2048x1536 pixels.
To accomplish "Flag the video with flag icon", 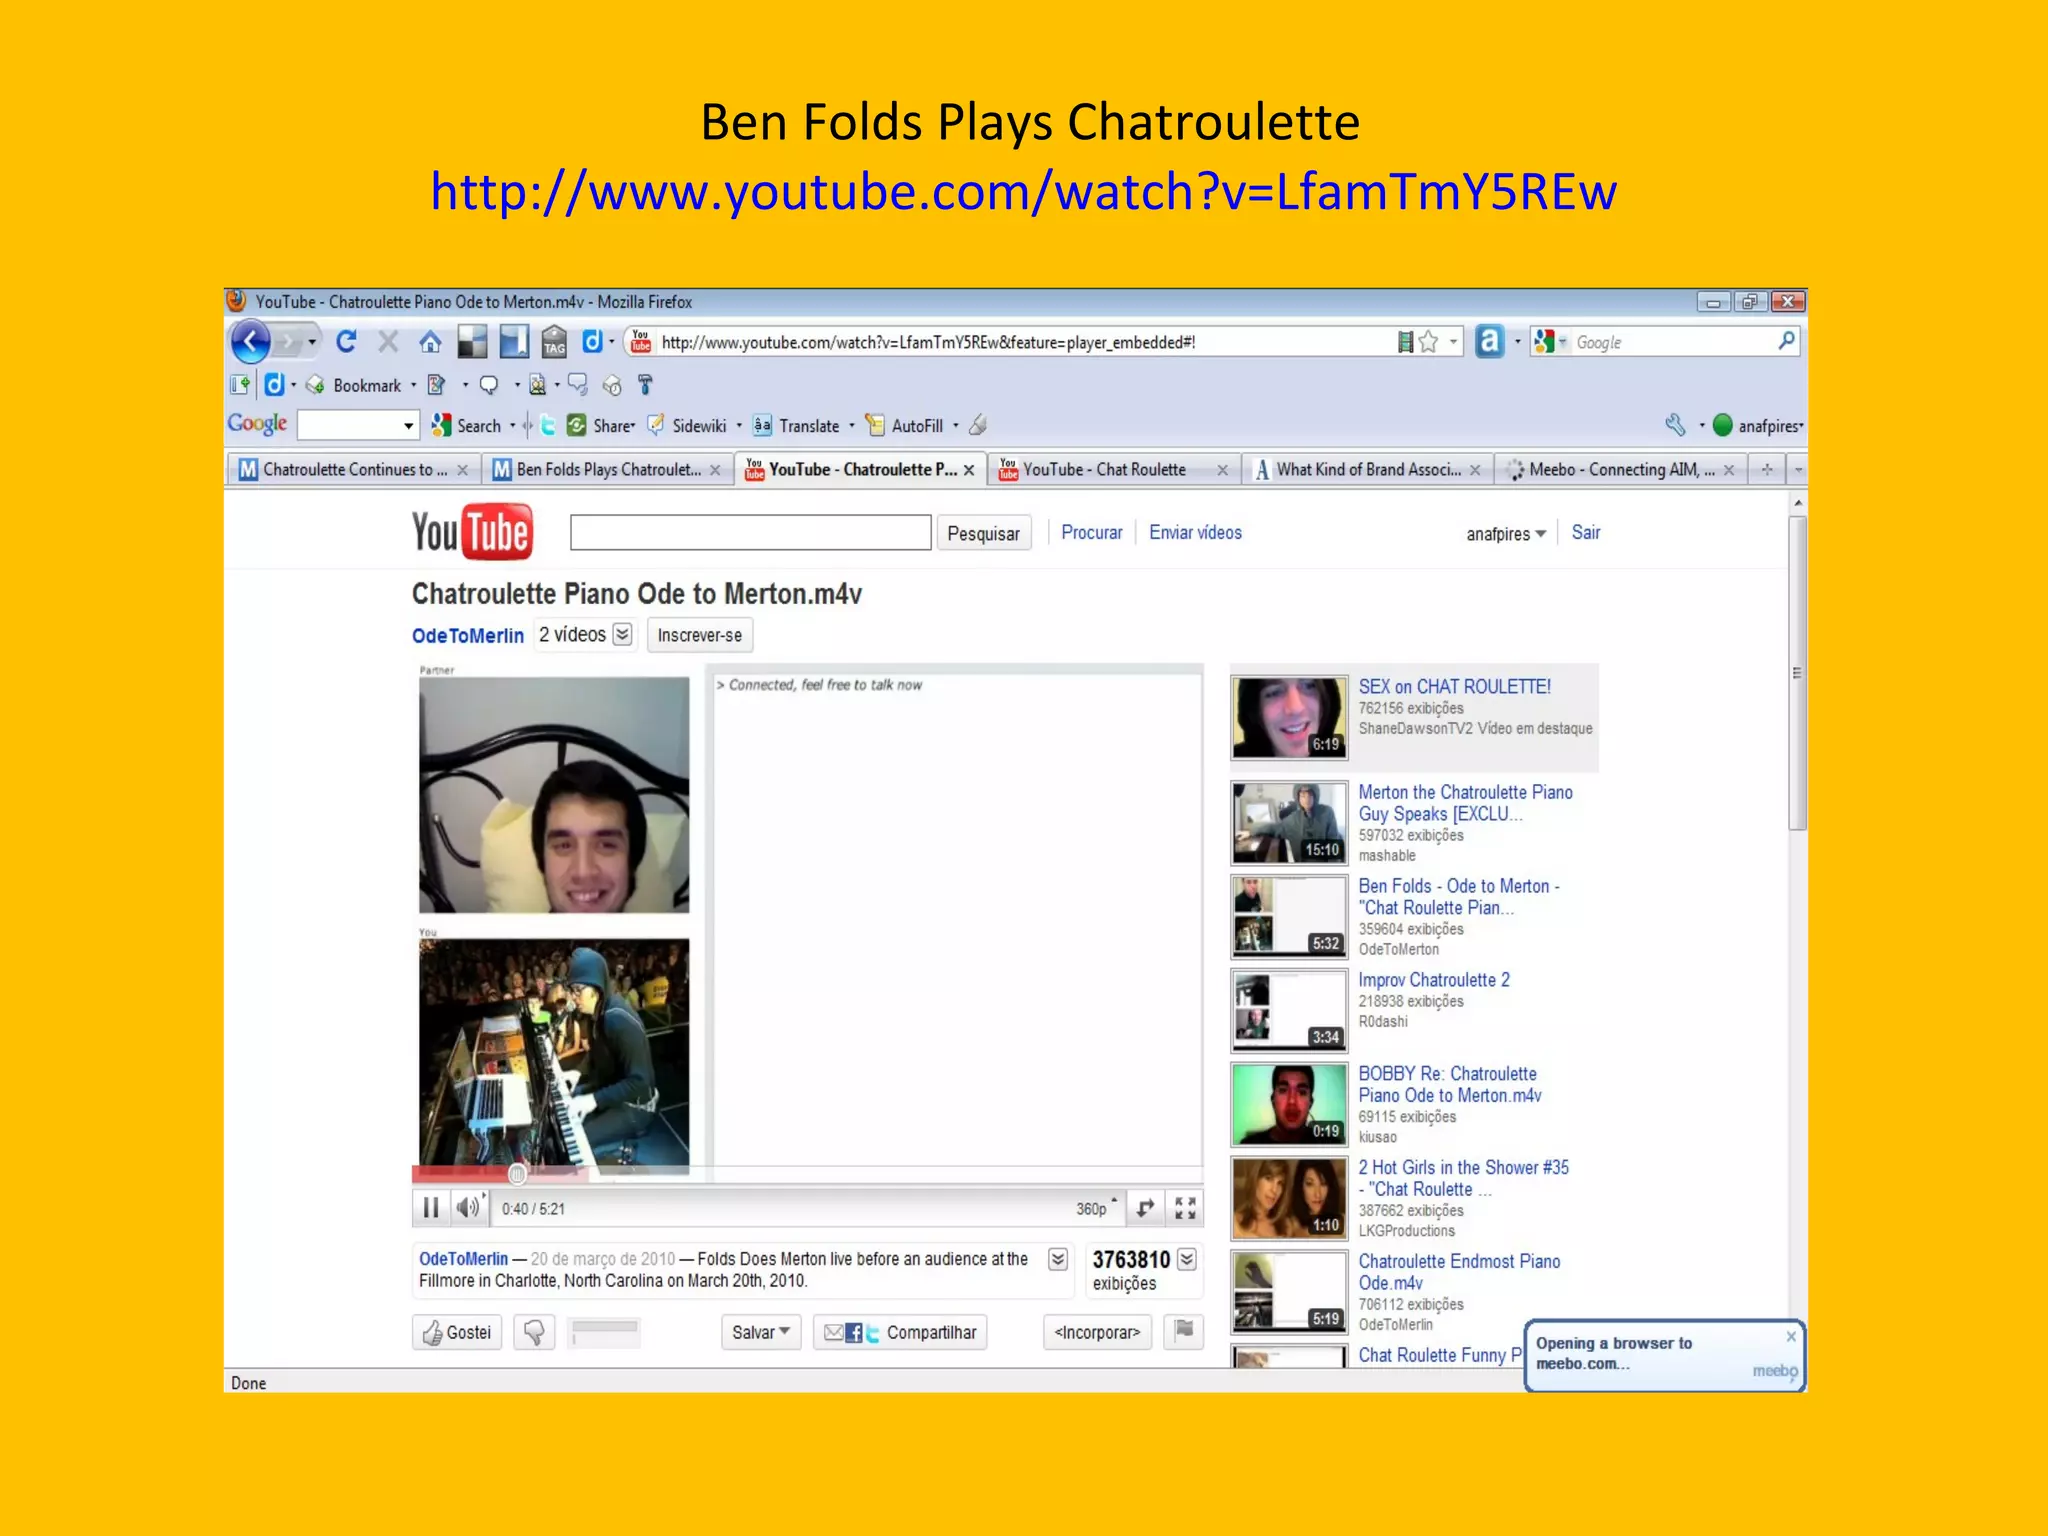I will pyautogui.click(x=1184, y=1331).
